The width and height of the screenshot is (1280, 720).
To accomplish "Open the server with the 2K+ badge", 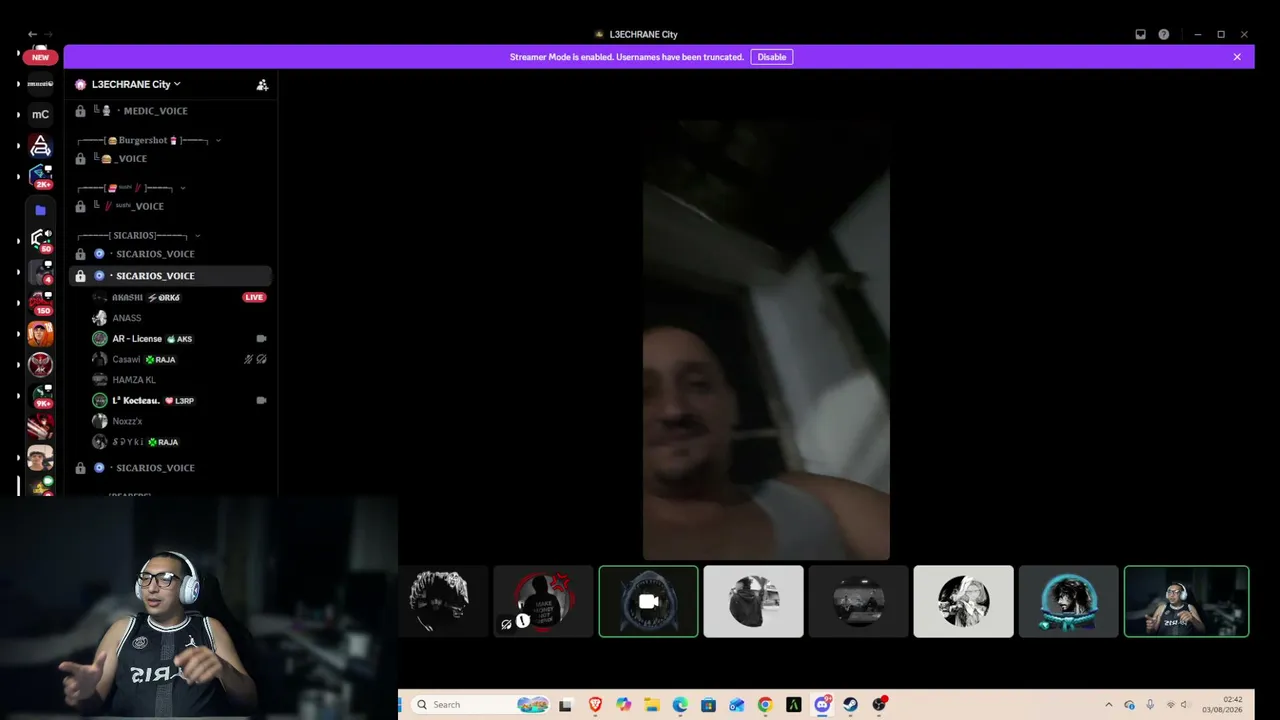I will pyautogui.click(x=40, y=176).
